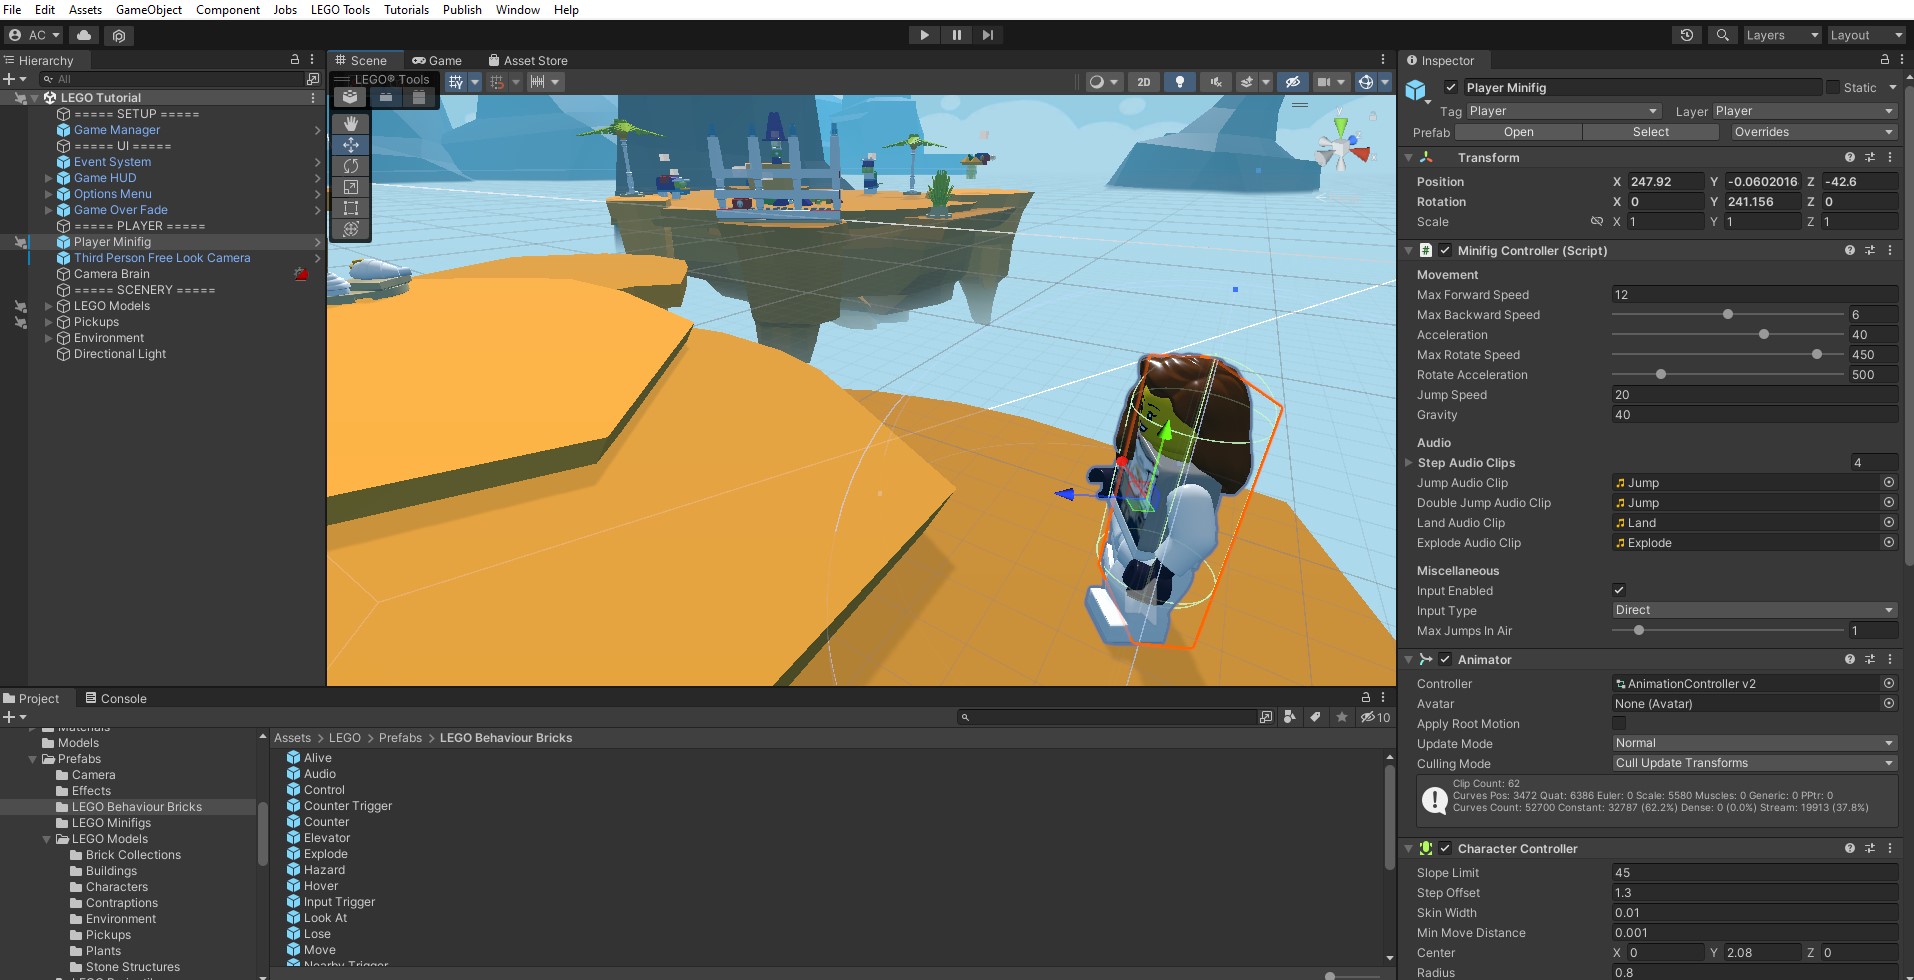Uncheck Input Enabled checkbox
This screenshot has height=980, width=1914.
point(1619,590)
